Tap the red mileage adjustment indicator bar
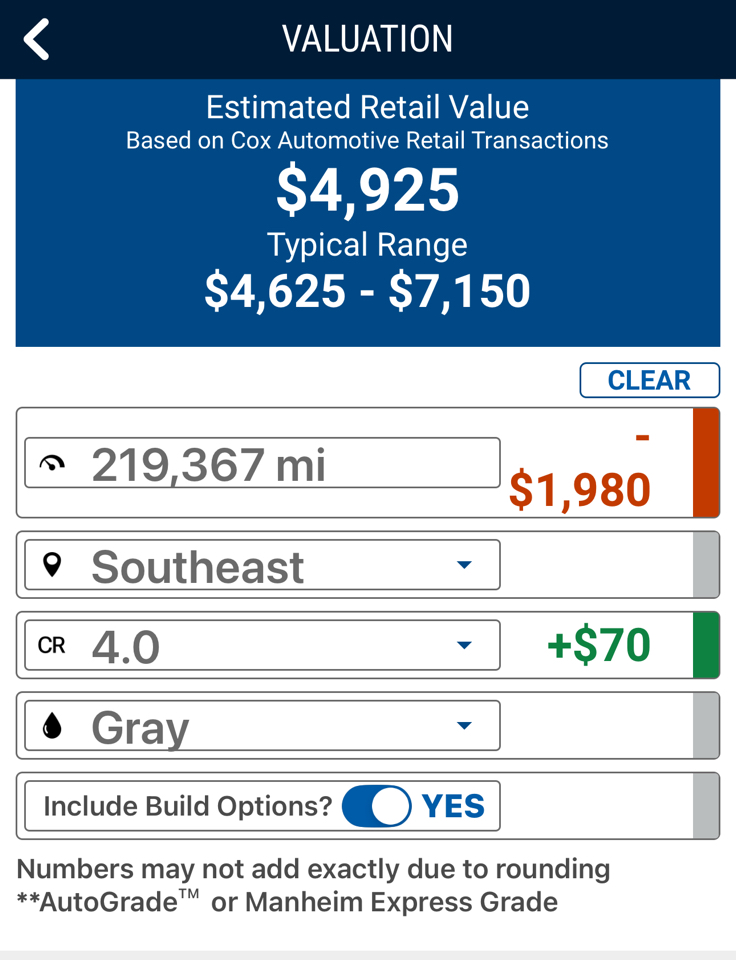This screenshot has height=960, width=736. [706, 463]
